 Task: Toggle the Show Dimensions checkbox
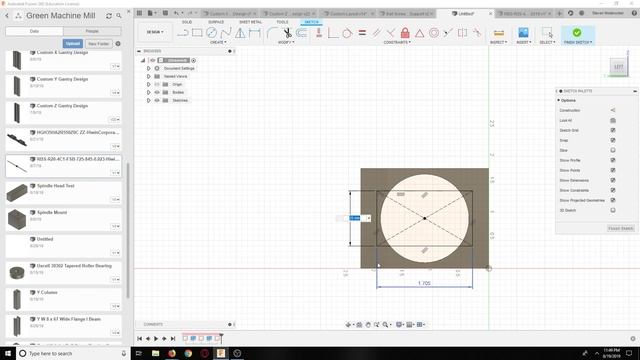(x=613, y=180)
